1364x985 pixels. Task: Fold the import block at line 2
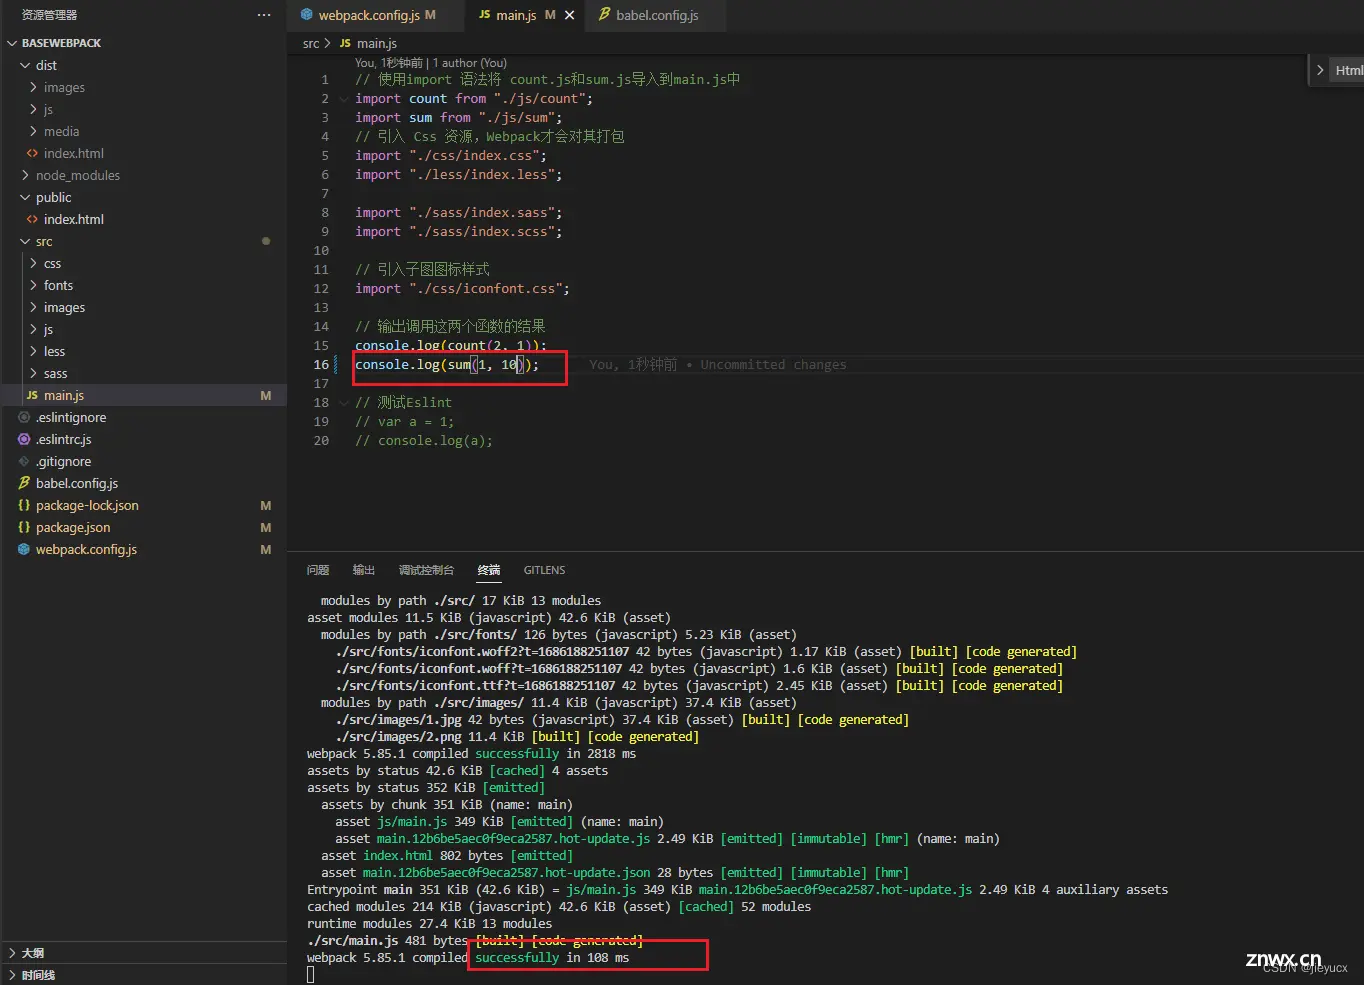(344, 99)
